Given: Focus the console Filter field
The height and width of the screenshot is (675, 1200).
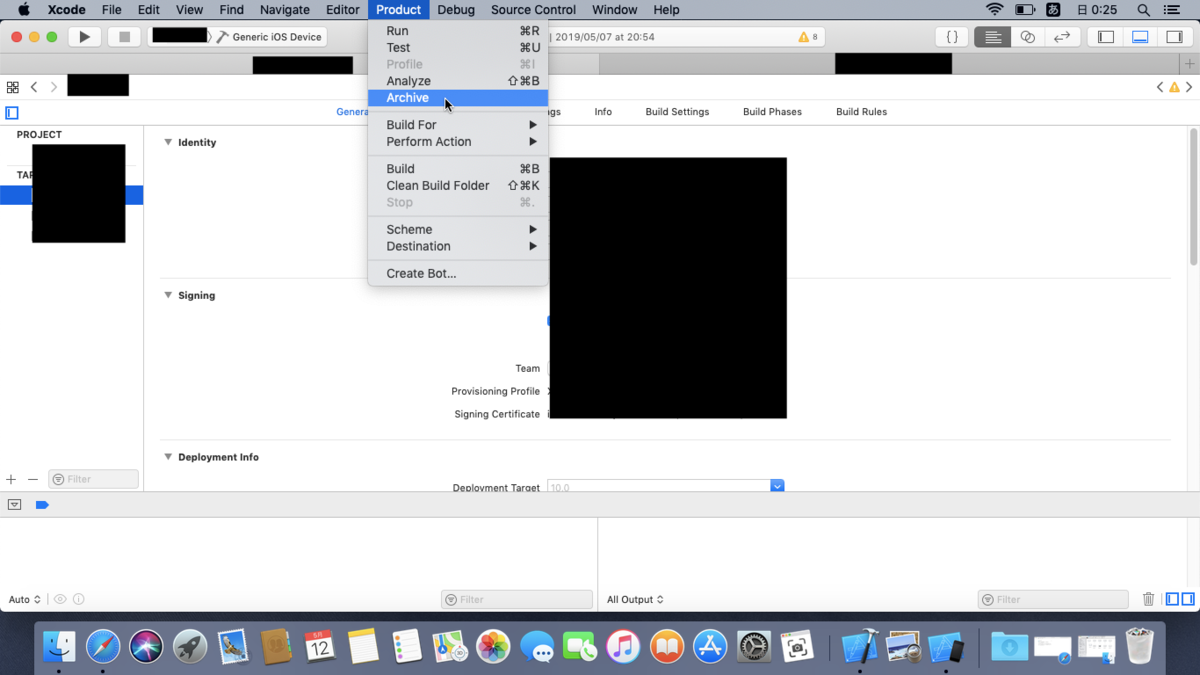Looking at the screenshot, I should pos(1054,600).
